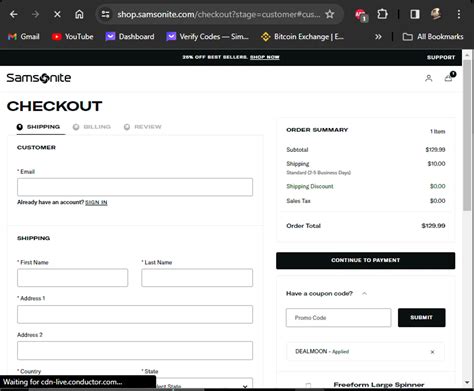Open the Chrome profile avatar
474x391 pixels.
(x=436, y=14)
